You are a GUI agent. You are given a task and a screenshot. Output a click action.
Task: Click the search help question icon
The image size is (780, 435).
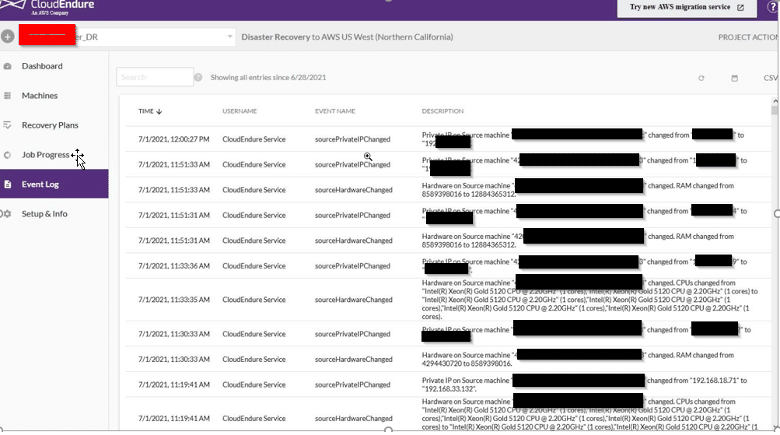[198, 77]
